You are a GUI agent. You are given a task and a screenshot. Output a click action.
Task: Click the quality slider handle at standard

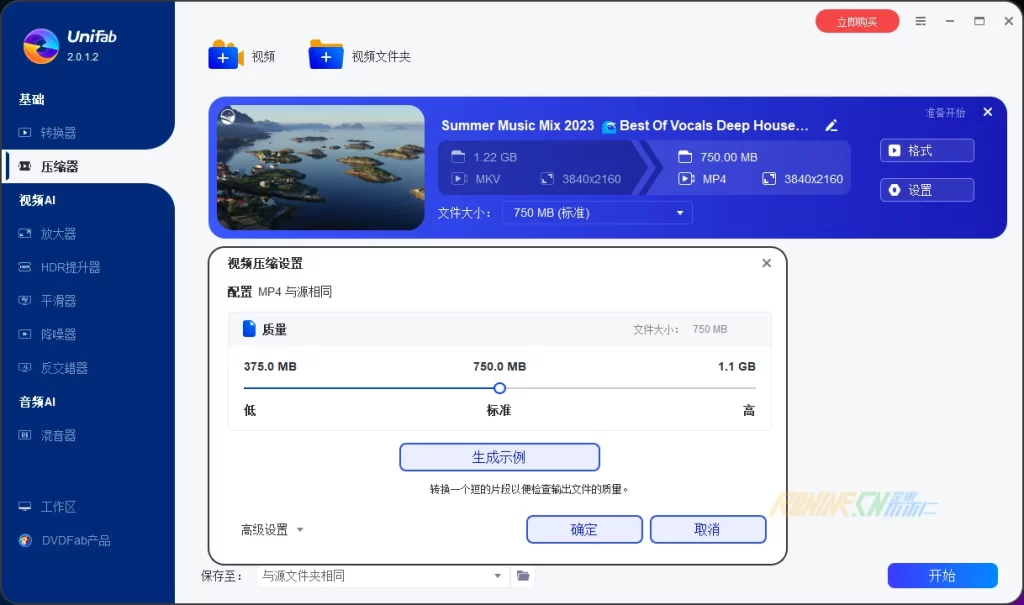500,388
